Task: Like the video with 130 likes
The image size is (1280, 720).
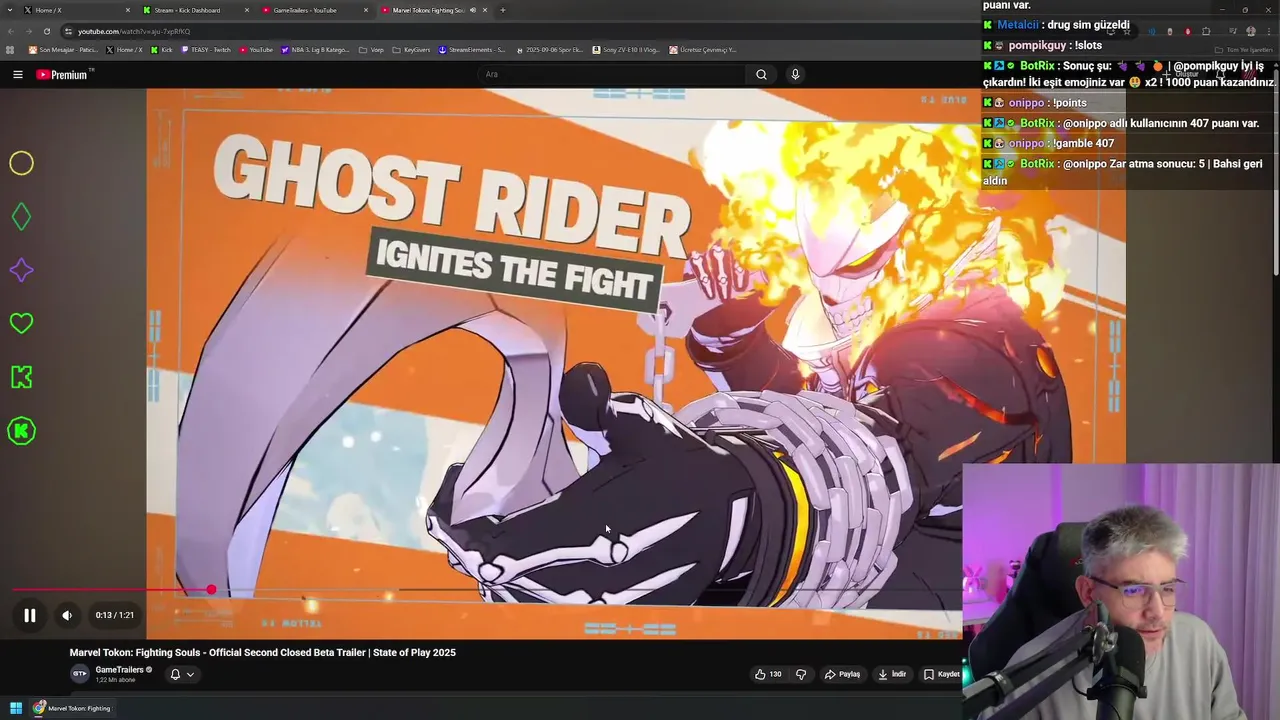Action: 768,674
